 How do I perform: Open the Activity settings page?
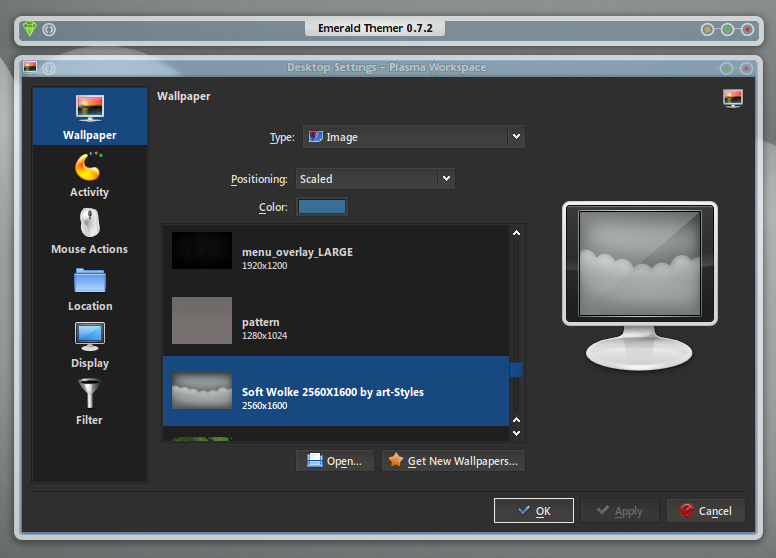[x=90, y=174]
